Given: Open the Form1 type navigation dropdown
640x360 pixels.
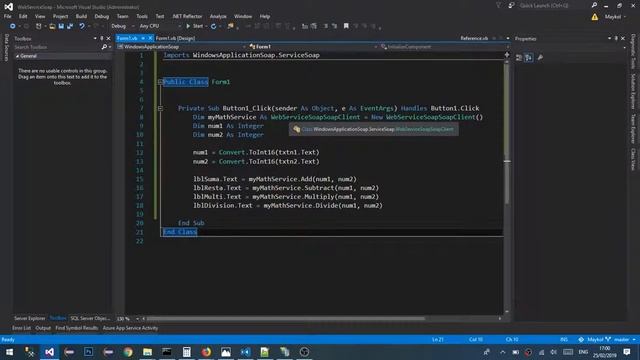Looking at the screenshot, I should click(313, 47).
